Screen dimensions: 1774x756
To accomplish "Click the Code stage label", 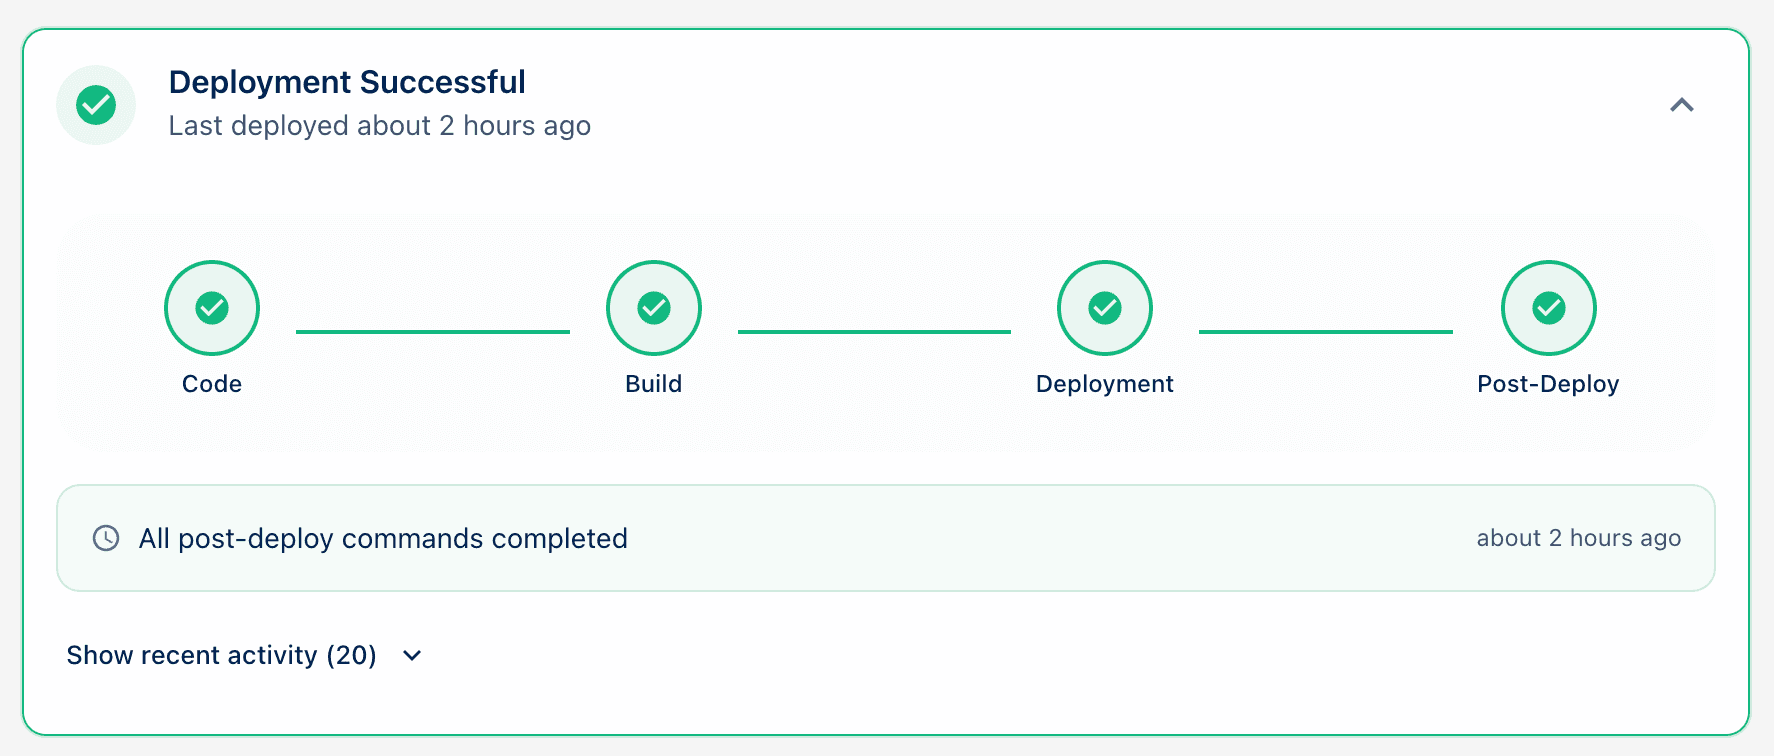I will 212,384.
